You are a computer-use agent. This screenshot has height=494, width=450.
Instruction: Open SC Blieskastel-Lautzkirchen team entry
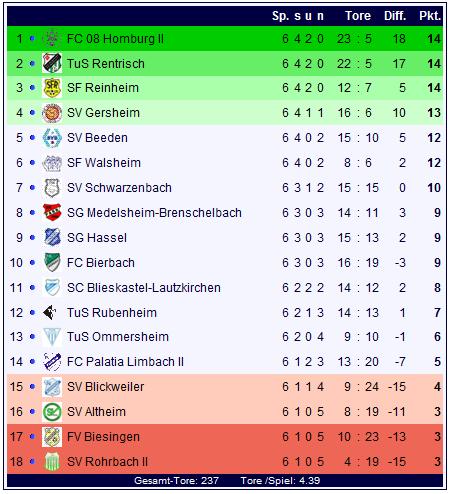coord(144,288)
